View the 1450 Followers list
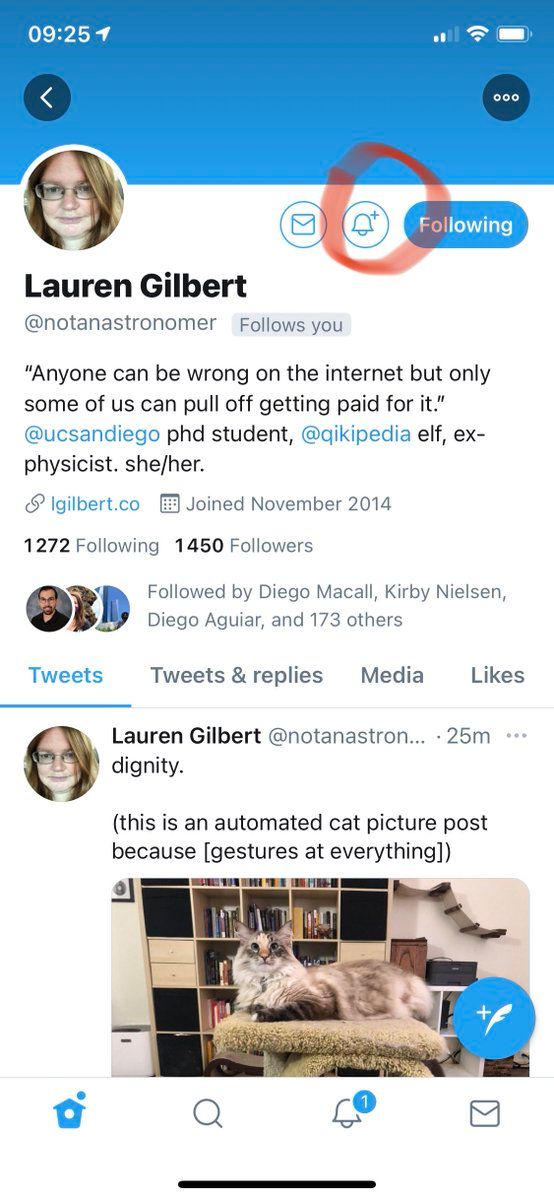554x1200 pixels. (244, 545)
